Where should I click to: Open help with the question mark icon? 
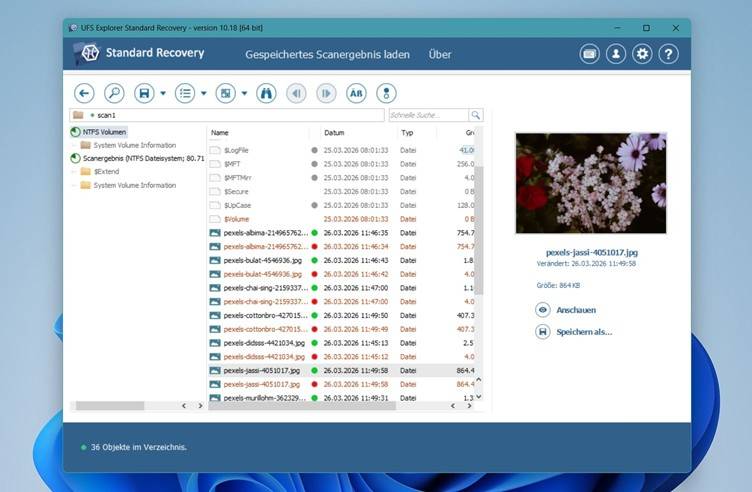point(669,54)
